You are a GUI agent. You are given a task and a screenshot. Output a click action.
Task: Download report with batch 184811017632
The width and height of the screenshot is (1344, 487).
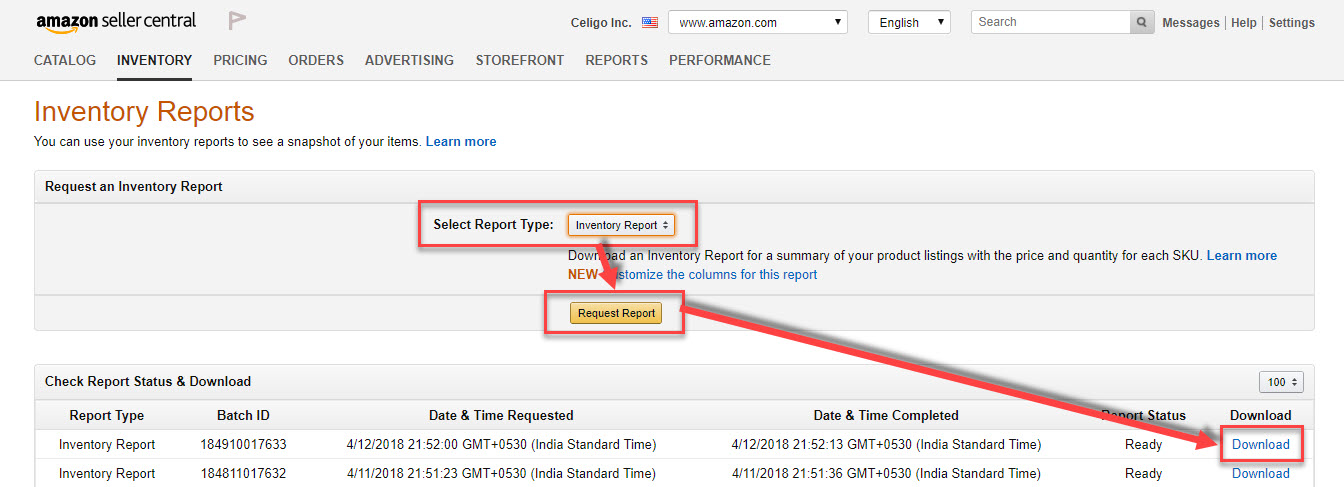(1260, 473)
